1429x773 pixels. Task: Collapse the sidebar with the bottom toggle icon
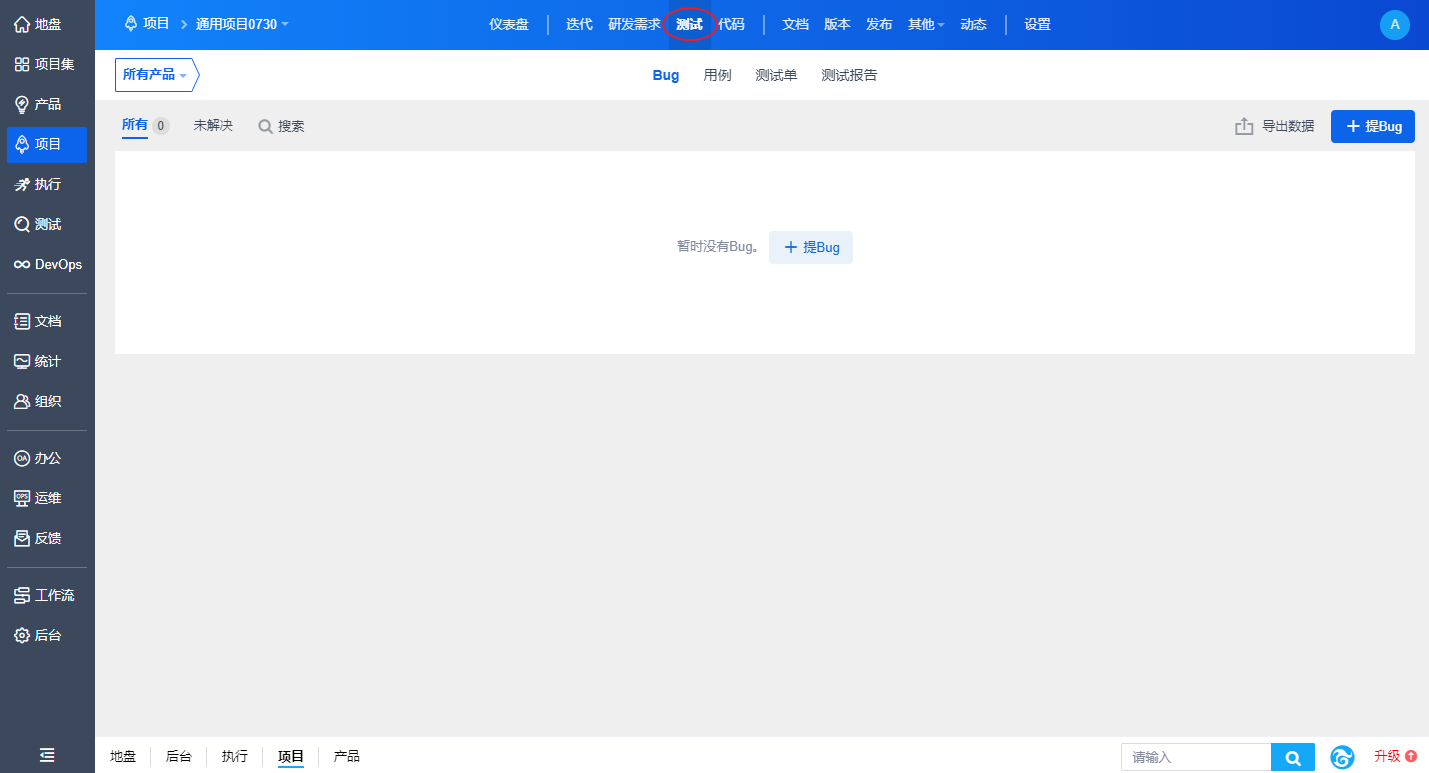(x=47, y=755)
